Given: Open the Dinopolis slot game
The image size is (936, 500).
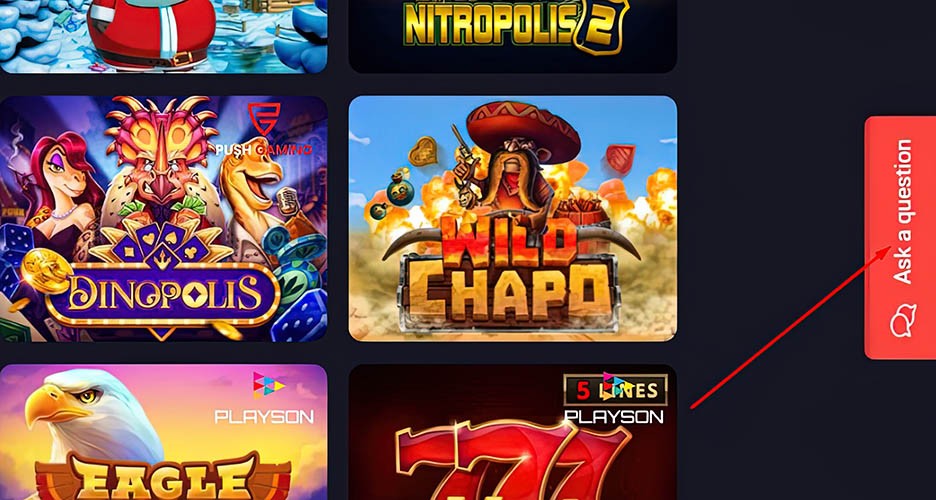Looking at the screenshot, I should (x=164, y=218).
